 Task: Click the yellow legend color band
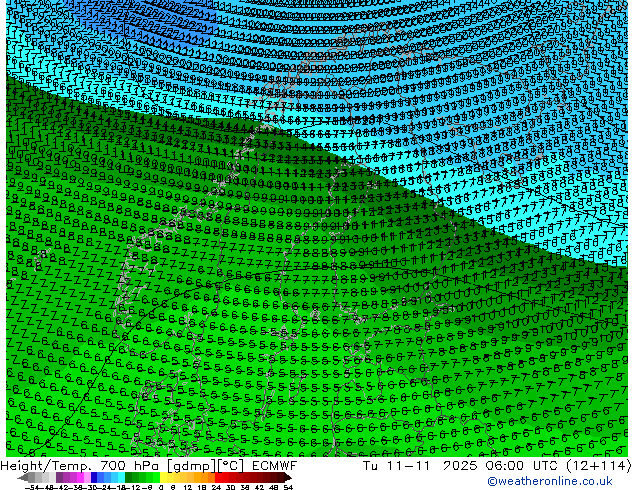point(163,477)
